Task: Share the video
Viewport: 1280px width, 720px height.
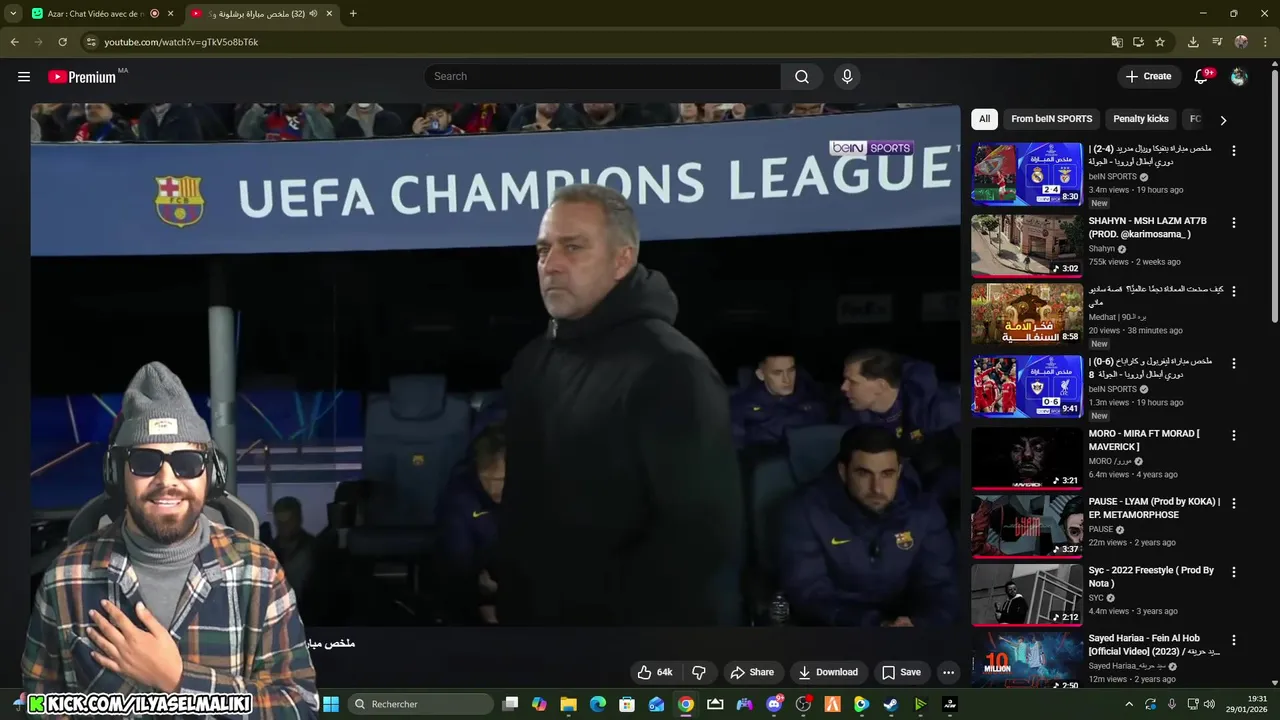Action: tap(752, 672)
